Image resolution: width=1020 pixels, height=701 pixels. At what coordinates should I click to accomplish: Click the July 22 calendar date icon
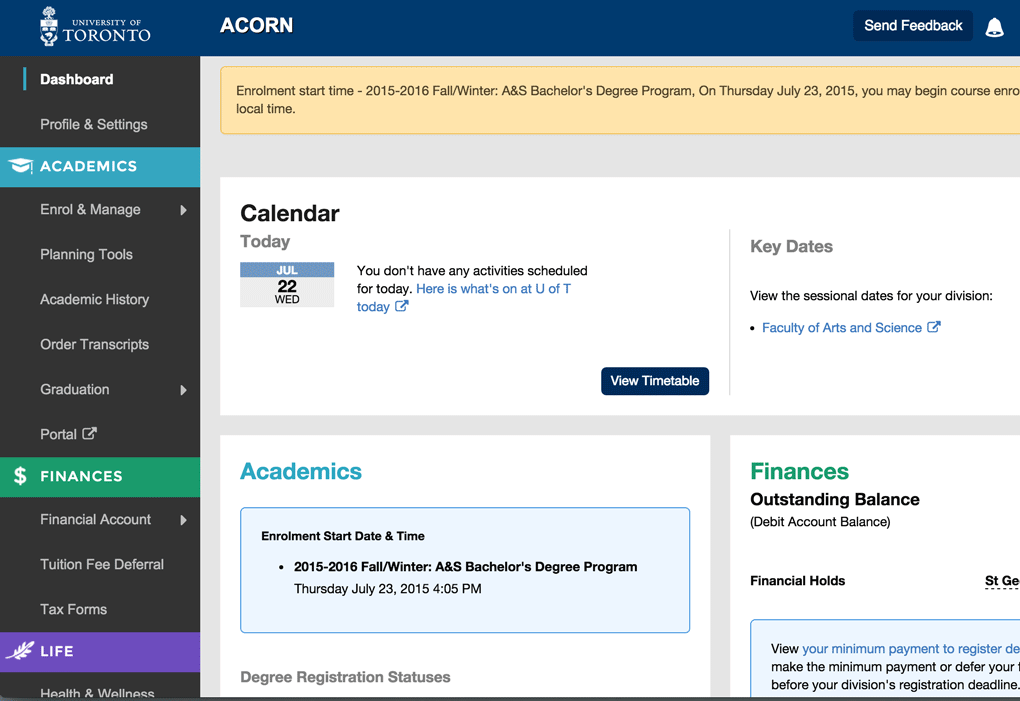[x=287, y=285]
